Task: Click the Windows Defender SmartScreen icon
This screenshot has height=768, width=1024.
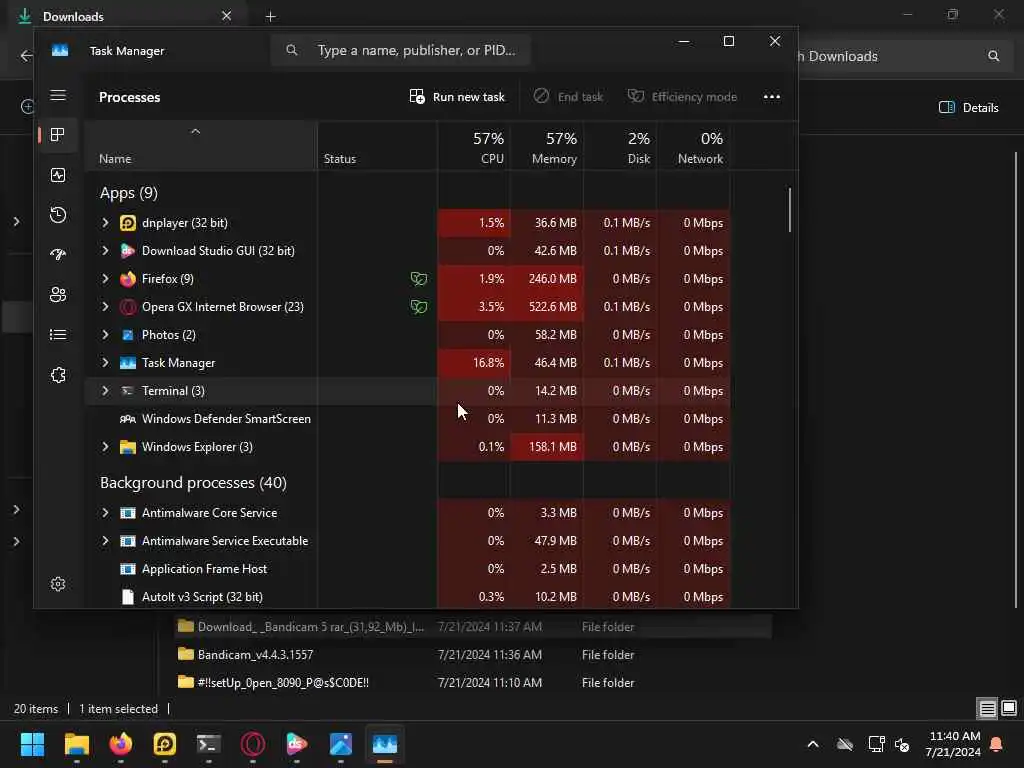Action: pos(128,419)
